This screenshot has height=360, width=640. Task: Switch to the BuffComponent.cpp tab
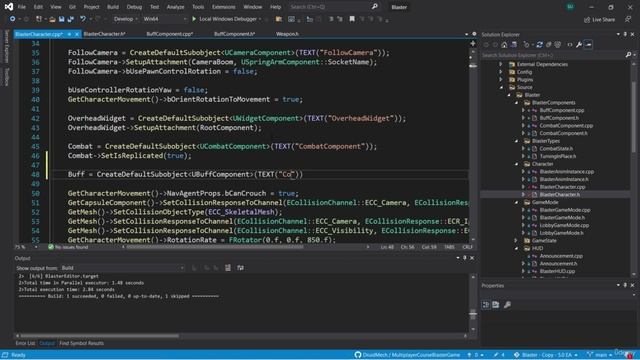click(169, 34)
